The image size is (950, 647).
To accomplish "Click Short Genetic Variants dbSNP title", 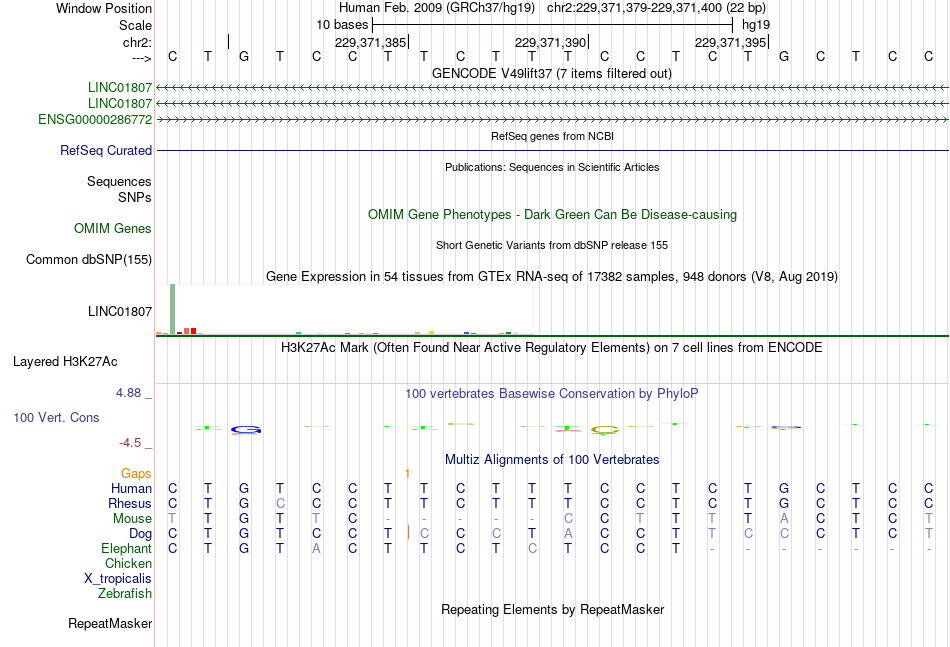I will [552, 246].
